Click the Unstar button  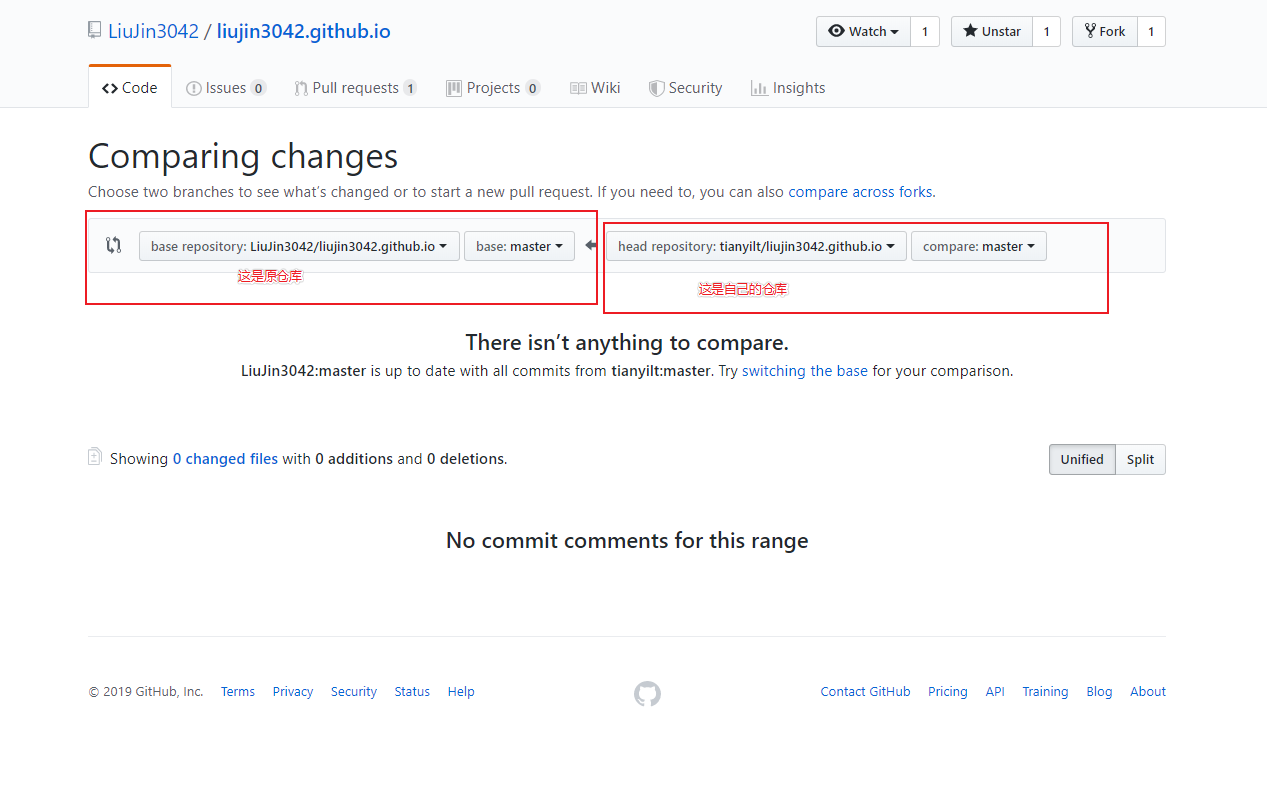click(992, 31)
